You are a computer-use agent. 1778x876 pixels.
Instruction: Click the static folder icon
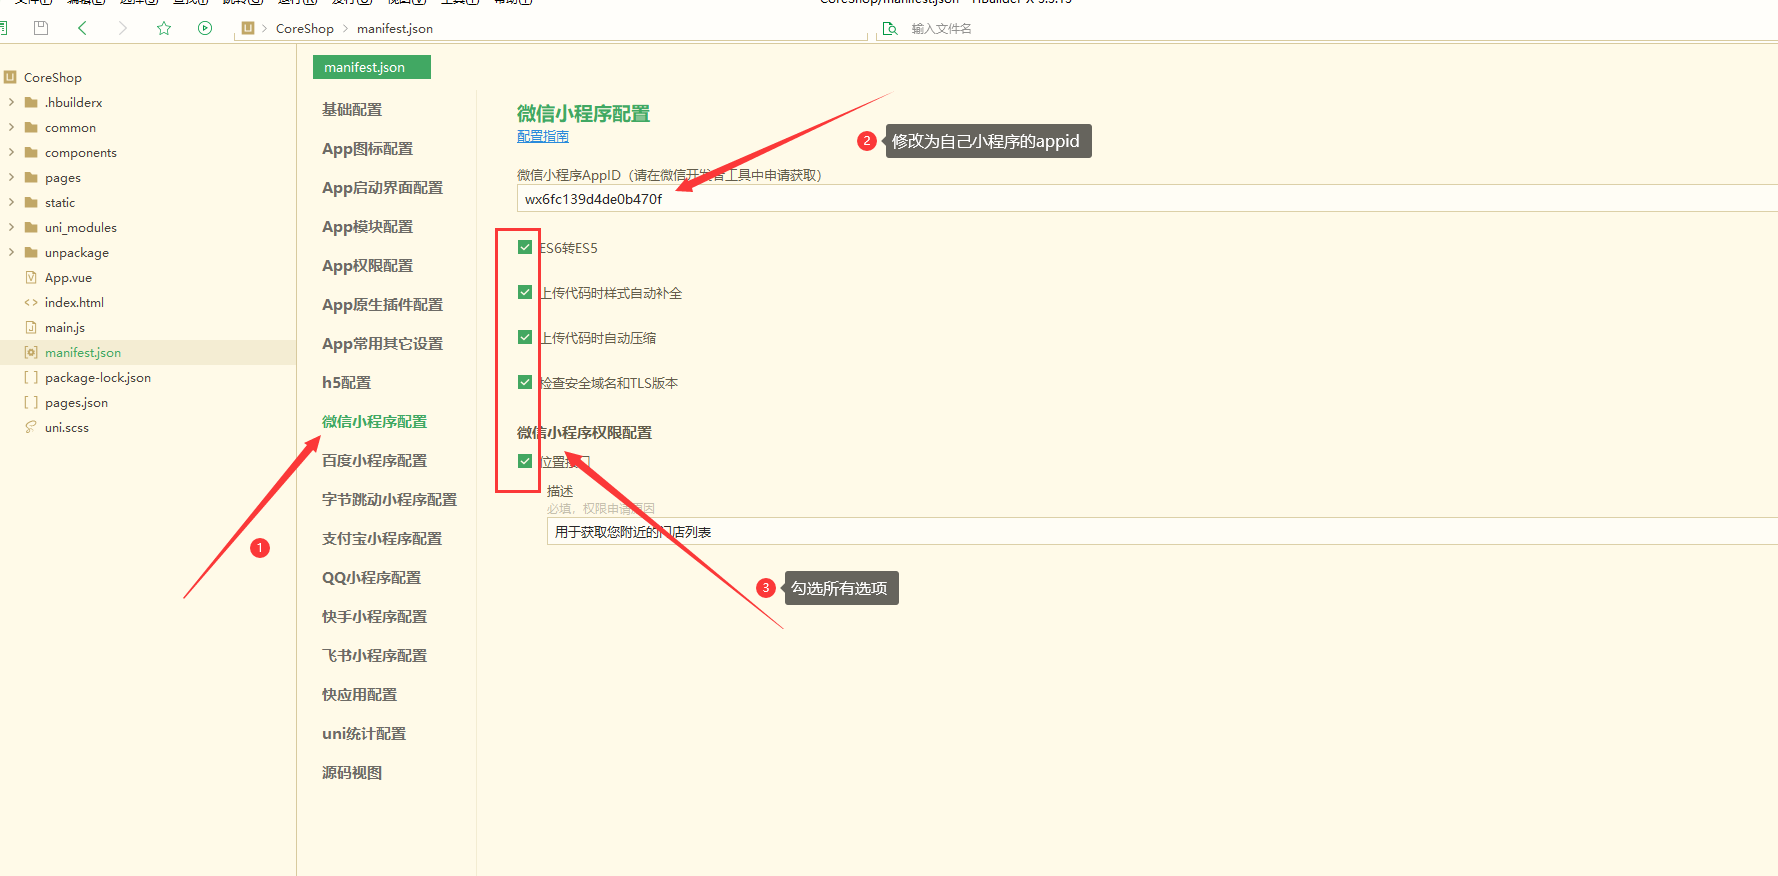(x=31, y=202)
